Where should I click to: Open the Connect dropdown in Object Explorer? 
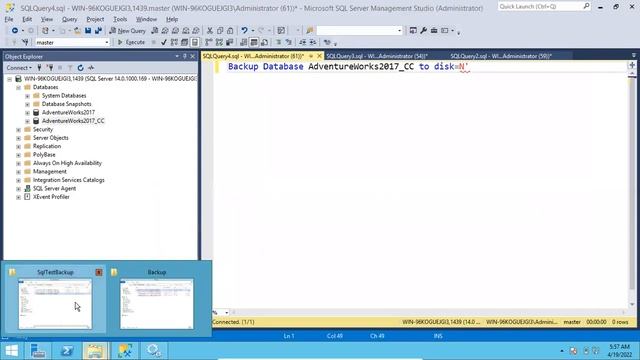tap(19, 68)
